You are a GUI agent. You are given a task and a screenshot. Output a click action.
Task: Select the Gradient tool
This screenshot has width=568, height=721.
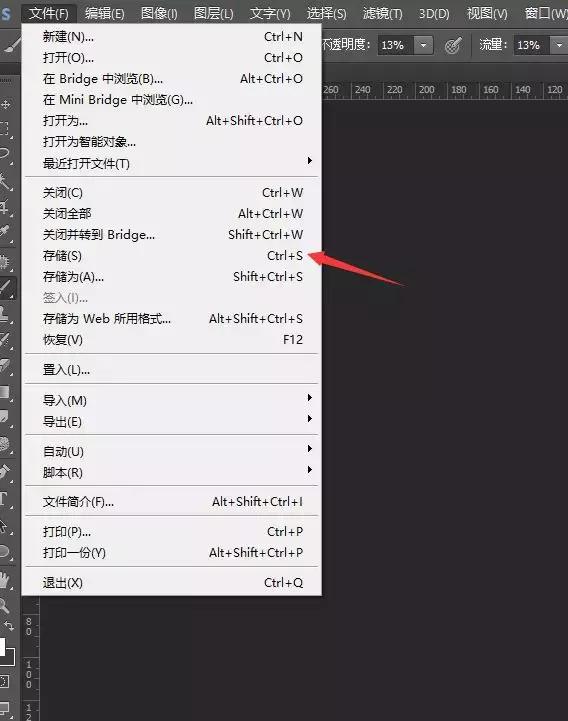coord(6,392)
